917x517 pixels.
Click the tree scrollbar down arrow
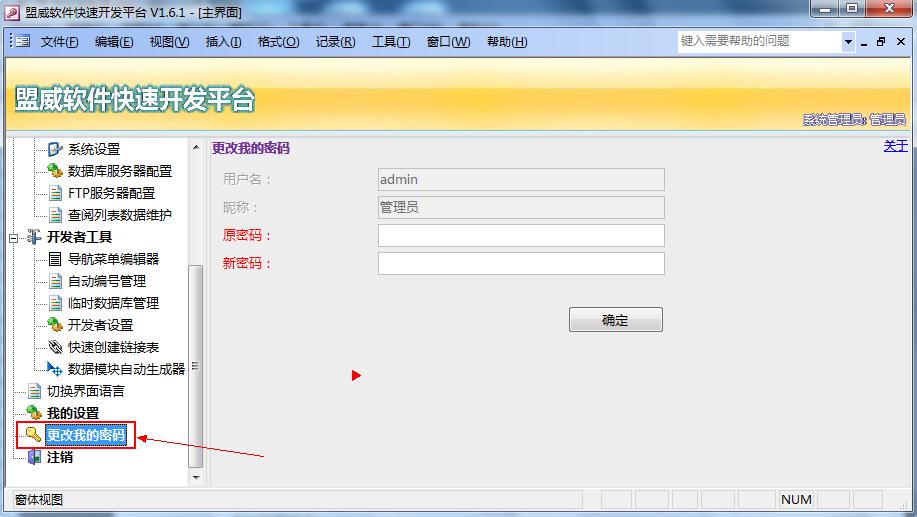pyautogui.click(x=196, y=477)
